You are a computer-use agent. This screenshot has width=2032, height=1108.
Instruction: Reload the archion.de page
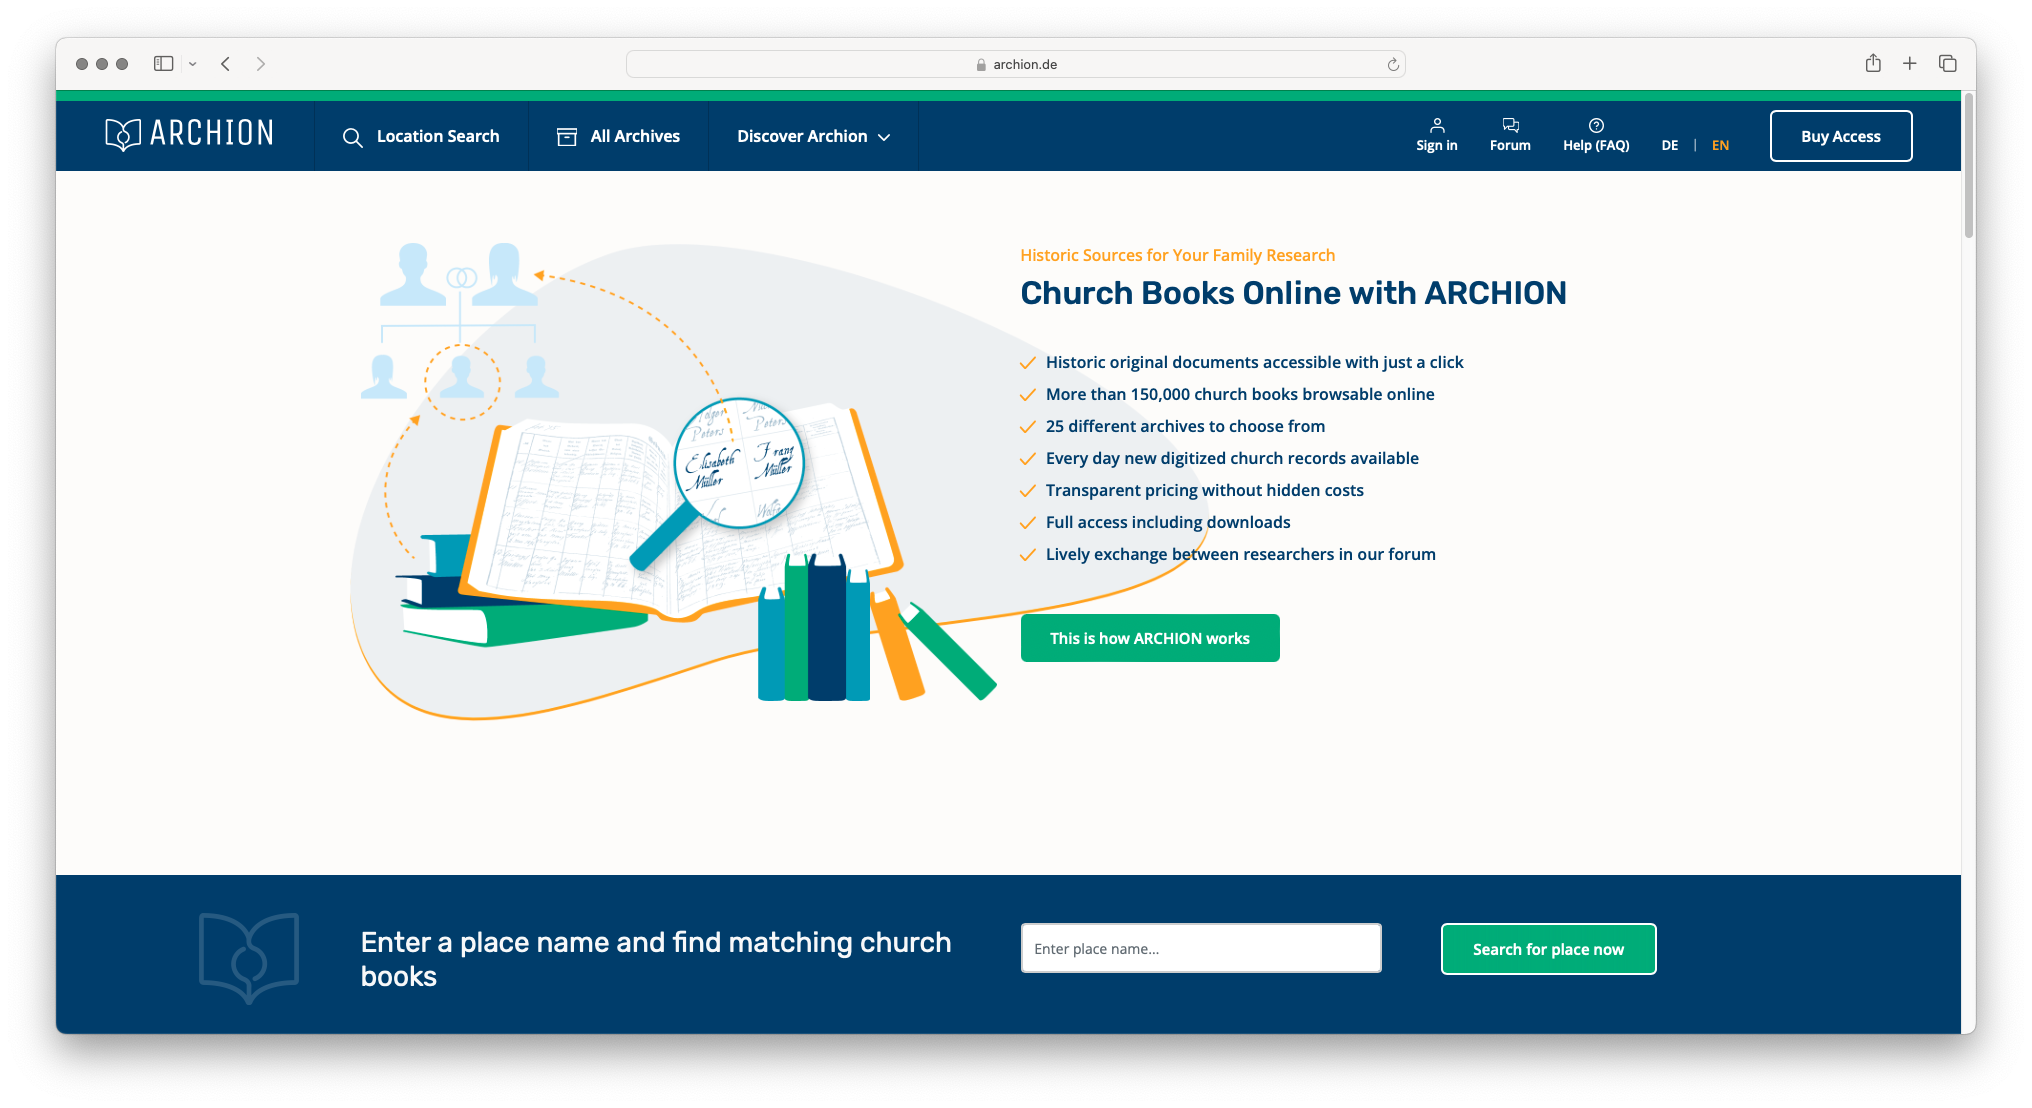click(x=1393, y=64)
